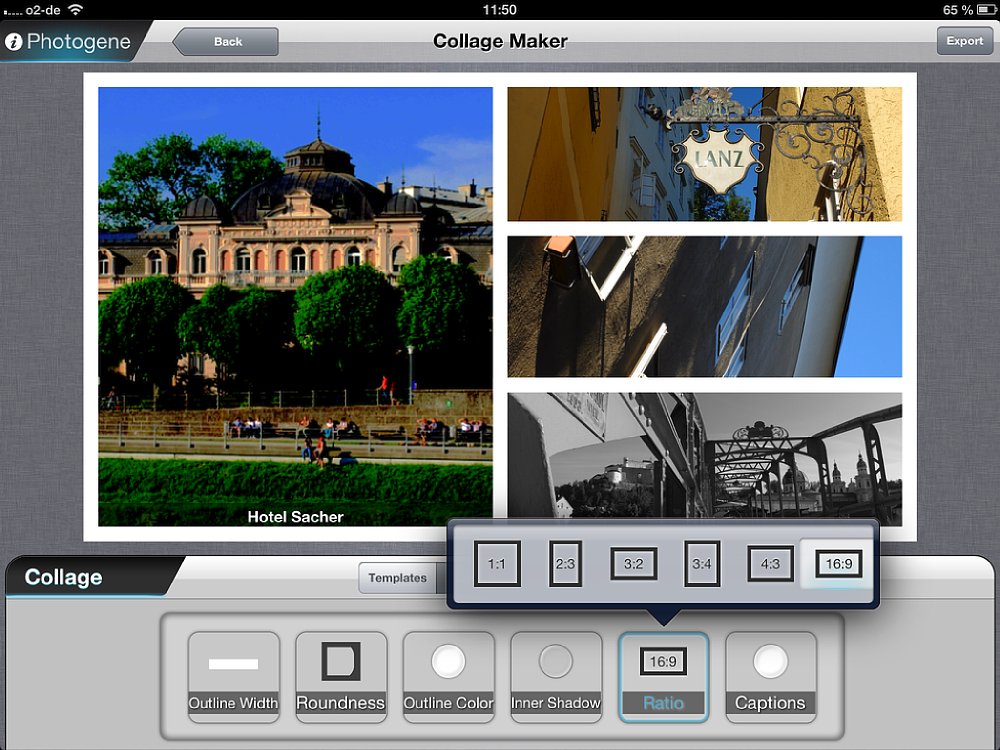
Task: Toggle the Captions option
Action: (x=770, y=677)
